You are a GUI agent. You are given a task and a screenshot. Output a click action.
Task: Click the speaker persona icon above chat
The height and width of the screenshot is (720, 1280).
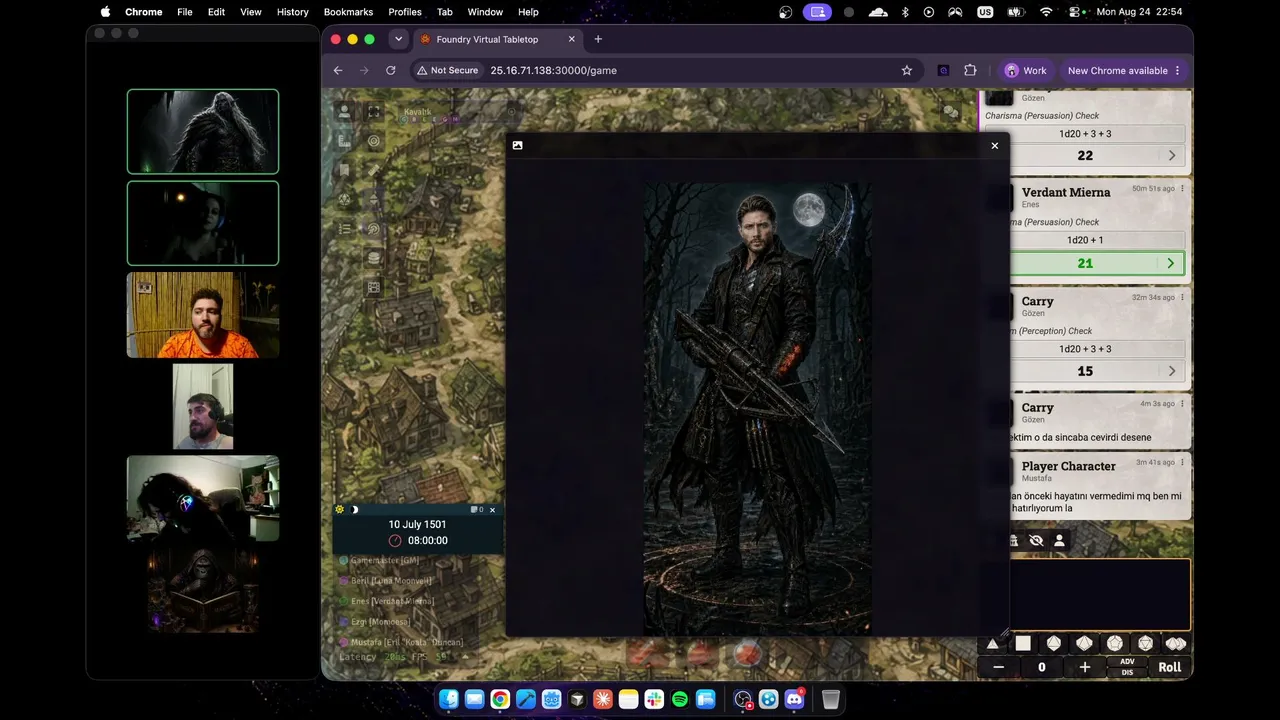[x=1059, y=541]
